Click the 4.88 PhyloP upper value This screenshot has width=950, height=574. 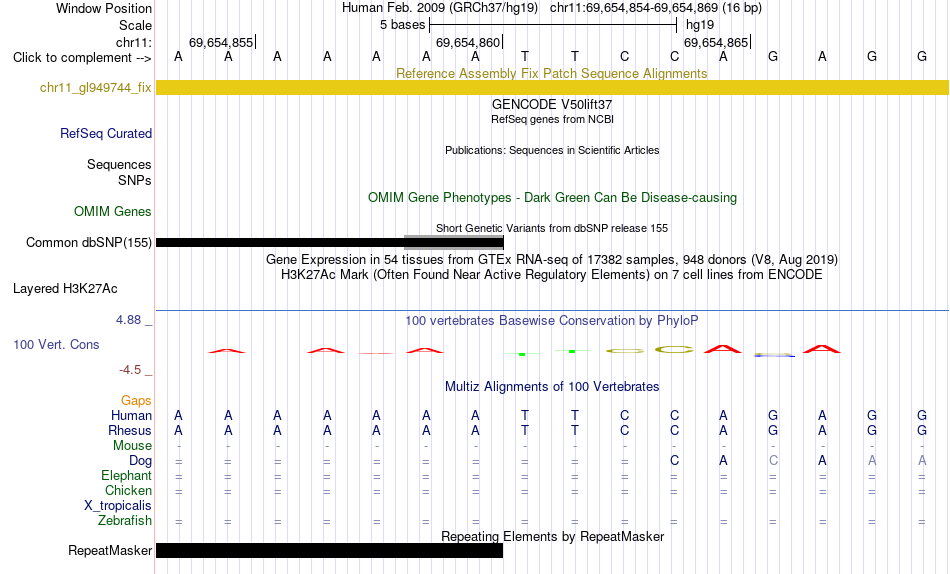(128, 319)
